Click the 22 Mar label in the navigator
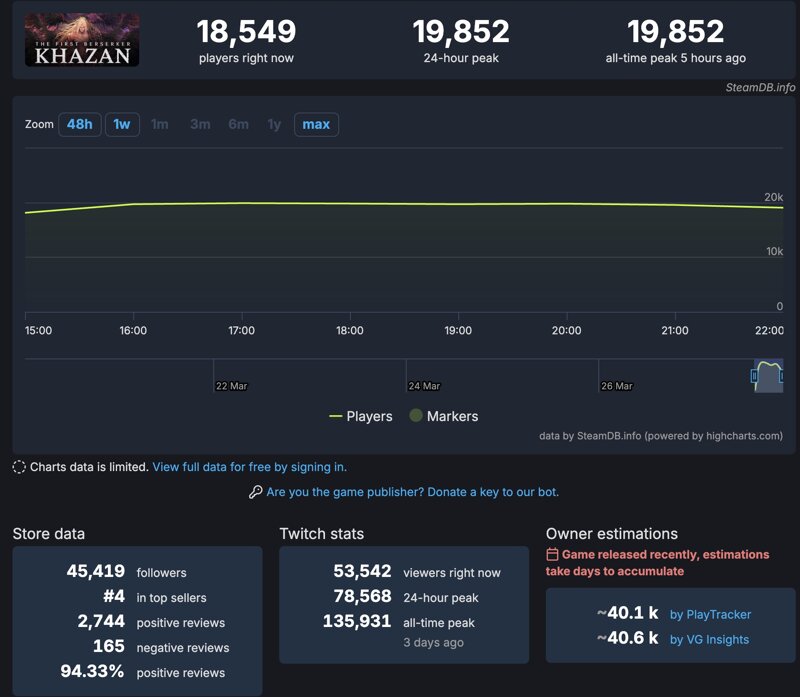This screenshot has width=800, height=697. pyautogui.click(x=232, y=386)
